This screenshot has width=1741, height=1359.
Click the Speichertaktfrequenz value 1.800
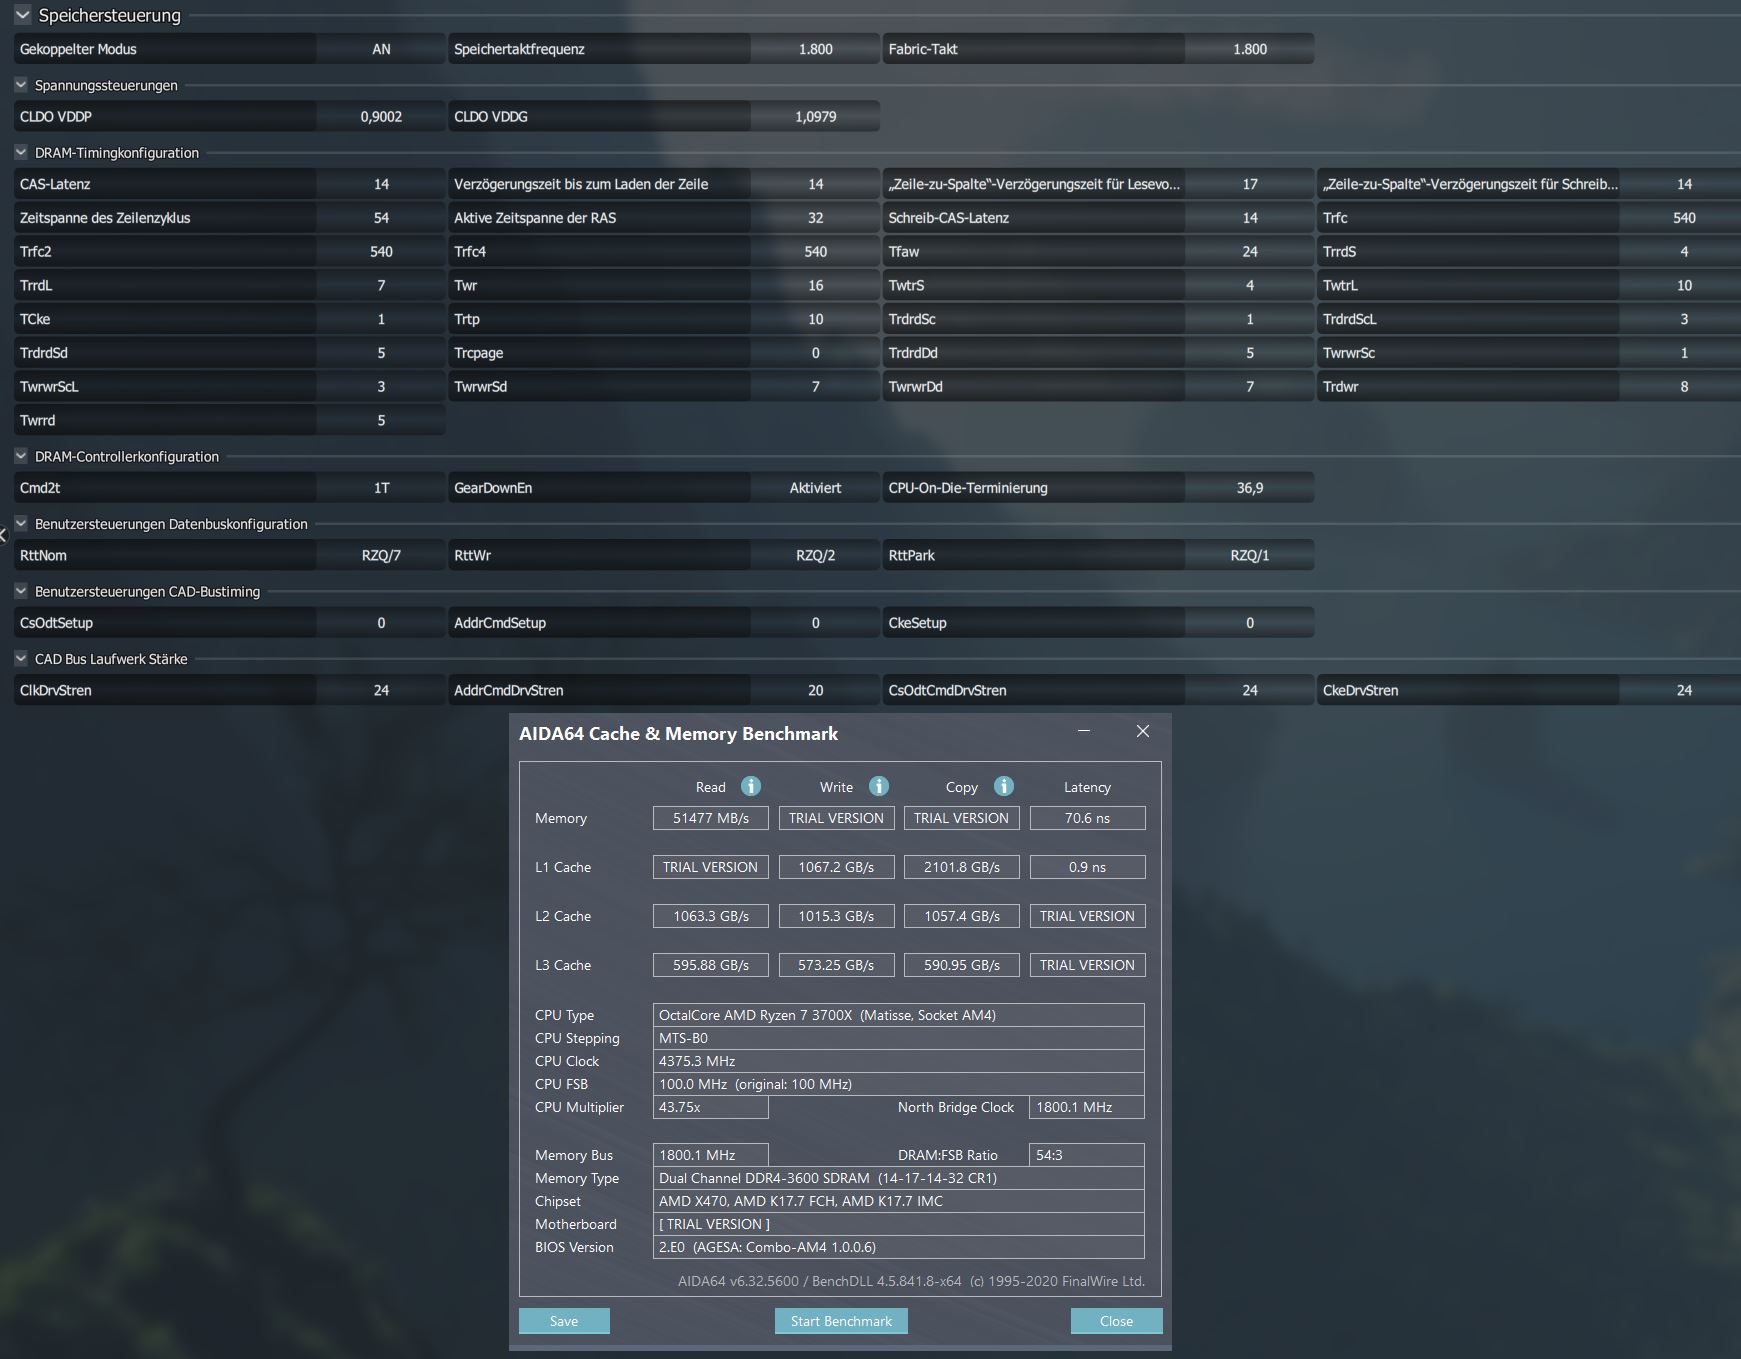(815, 49)
